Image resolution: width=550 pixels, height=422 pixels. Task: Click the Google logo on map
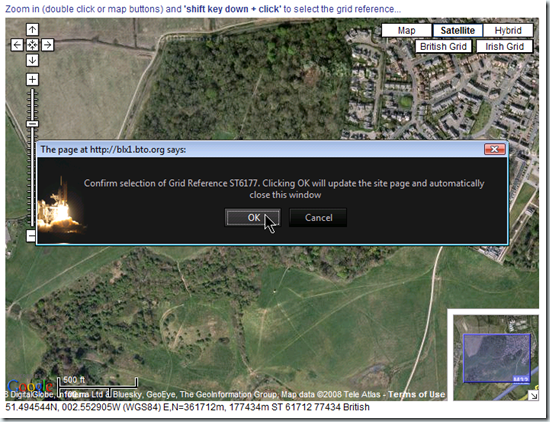[x=30, y=386]
